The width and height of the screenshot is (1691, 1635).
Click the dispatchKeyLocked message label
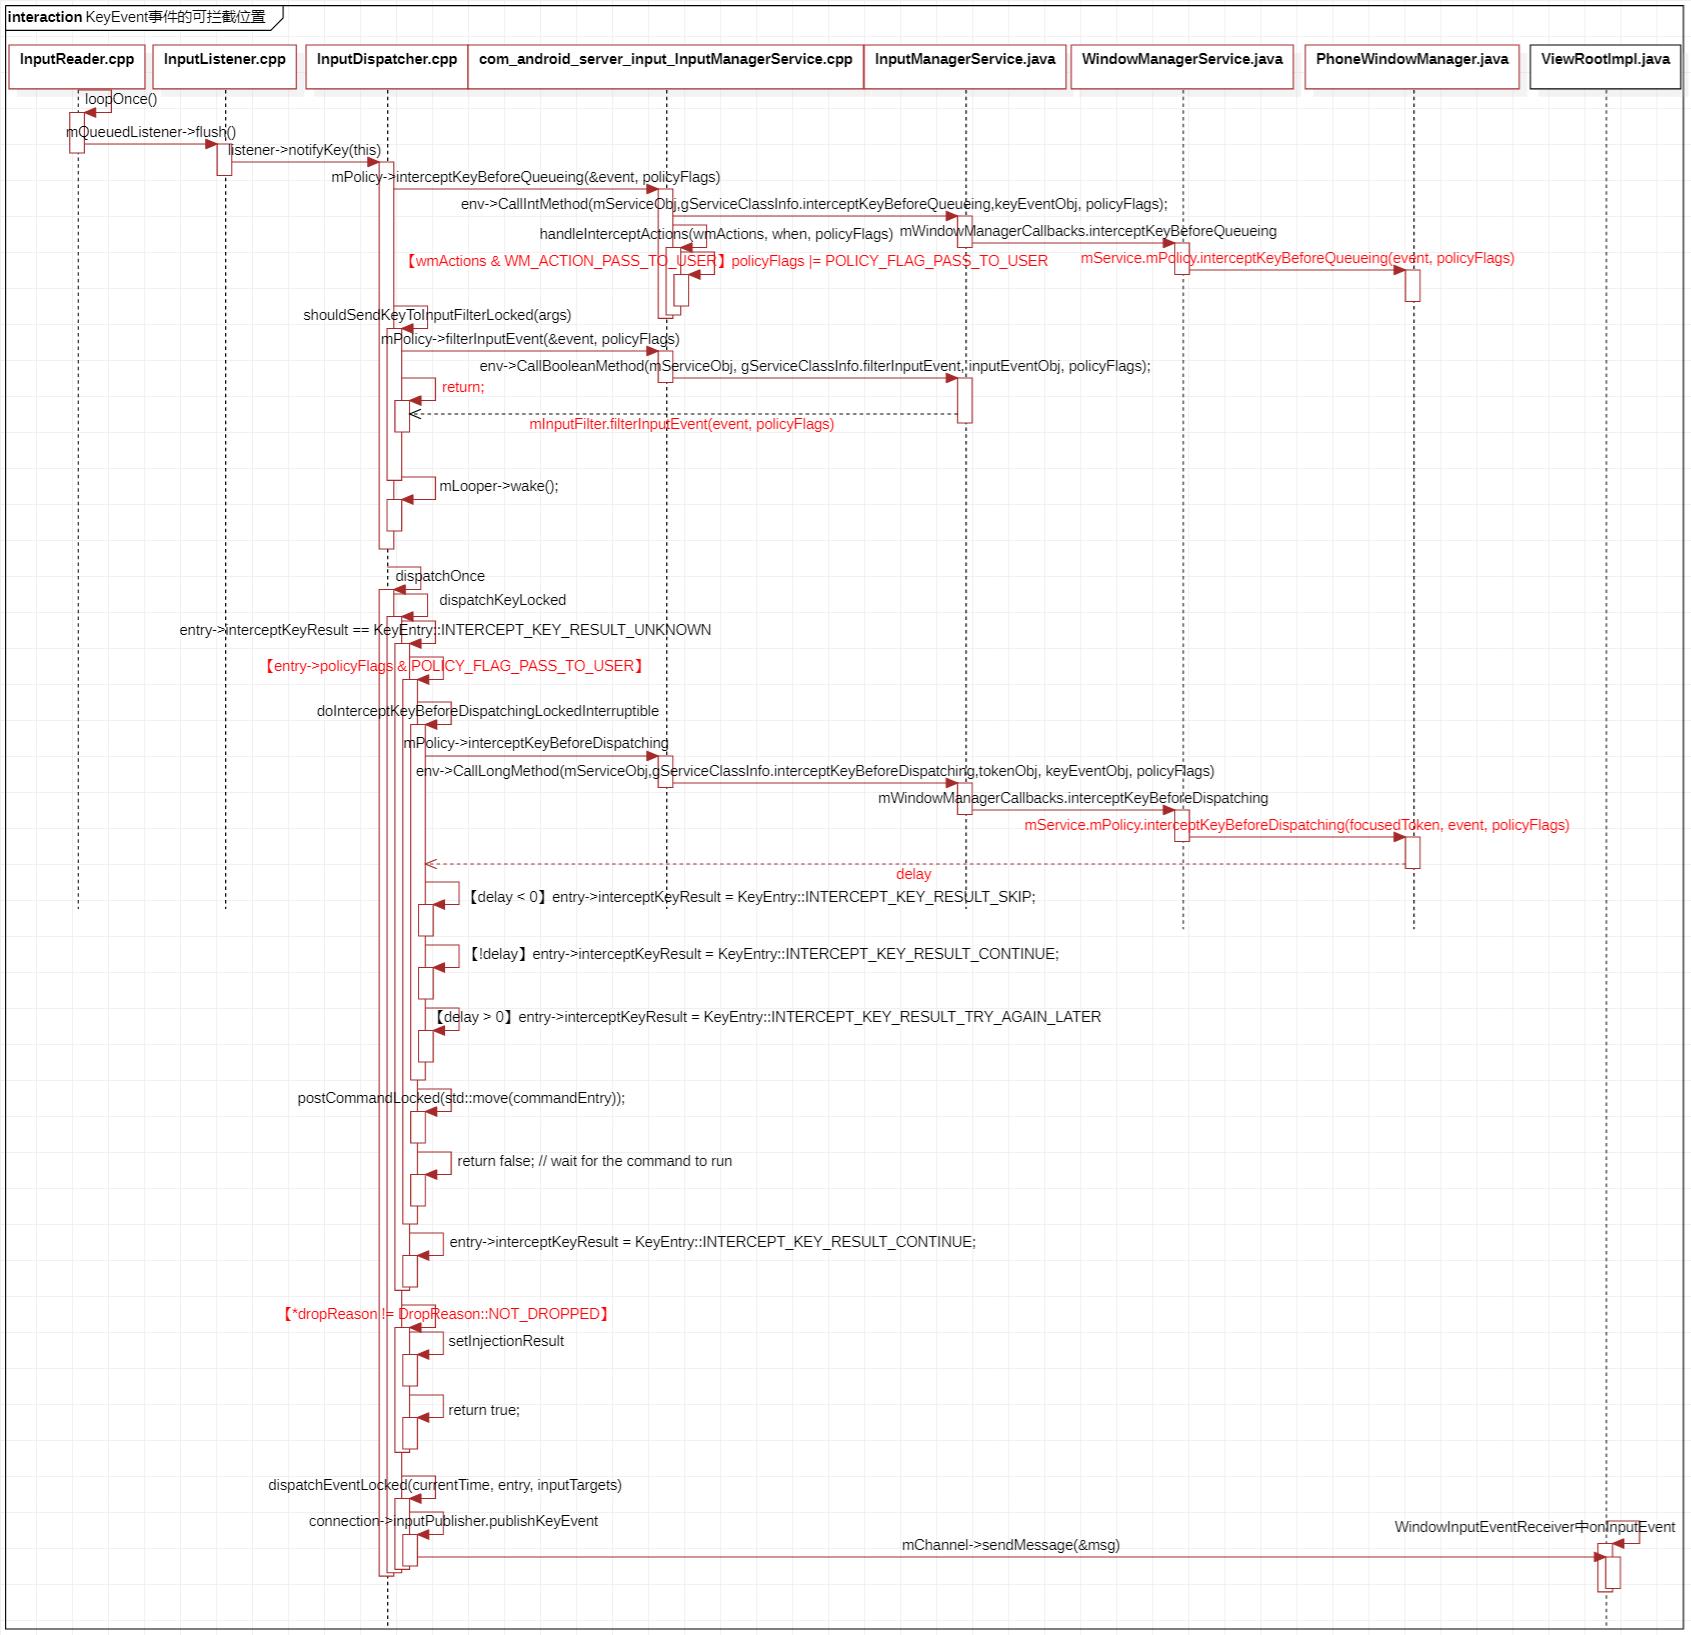(503, 600)
